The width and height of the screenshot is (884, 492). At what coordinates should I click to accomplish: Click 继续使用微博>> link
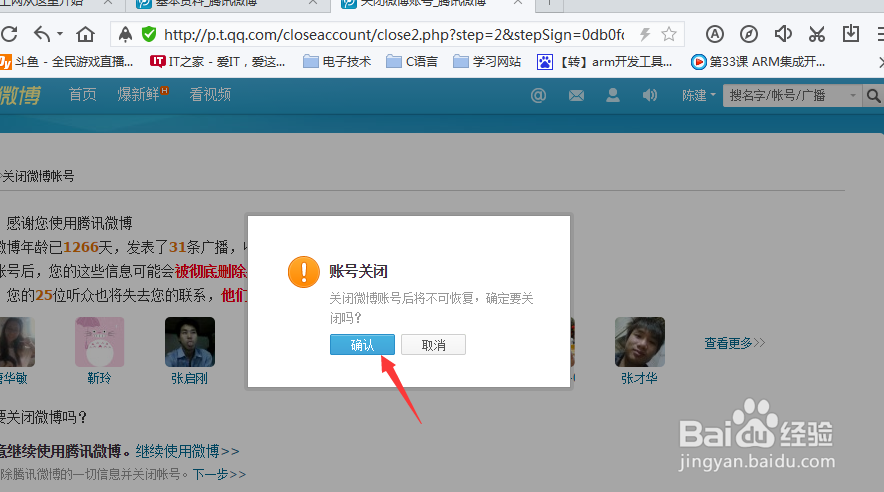coord(187,451)
